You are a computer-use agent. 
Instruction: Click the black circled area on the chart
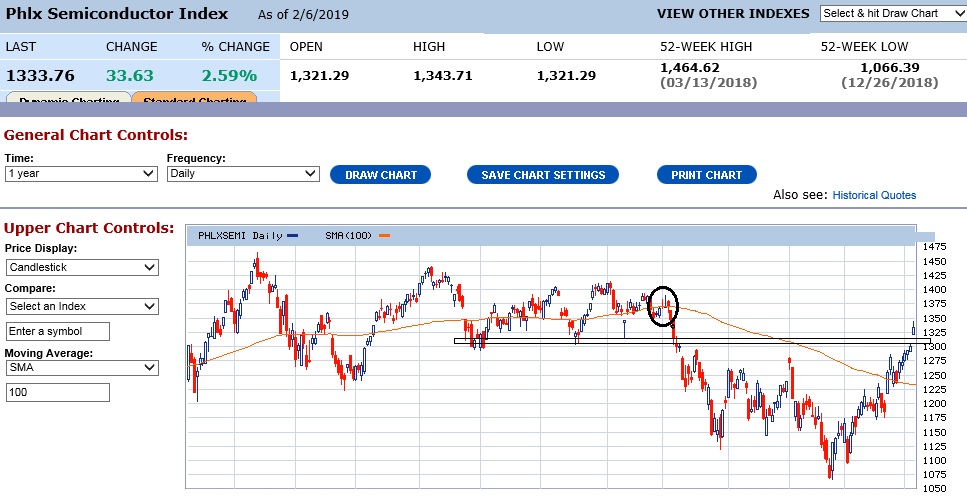(663, 305)
